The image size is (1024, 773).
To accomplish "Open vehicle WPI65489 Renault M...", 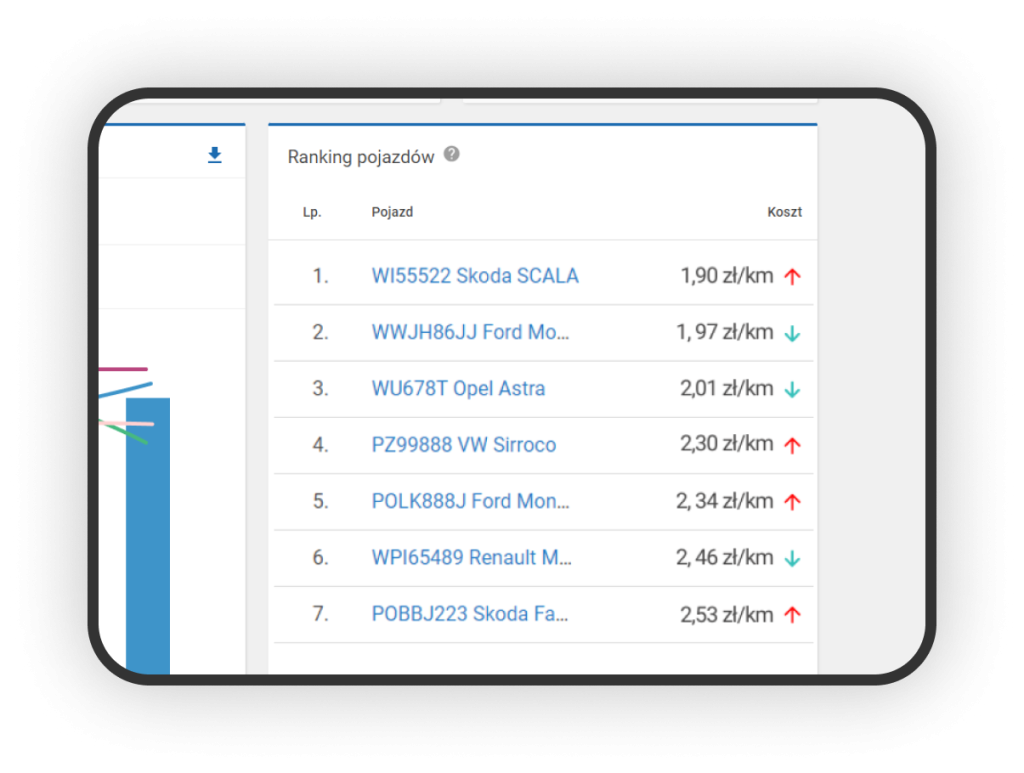I will pos(472,557).
